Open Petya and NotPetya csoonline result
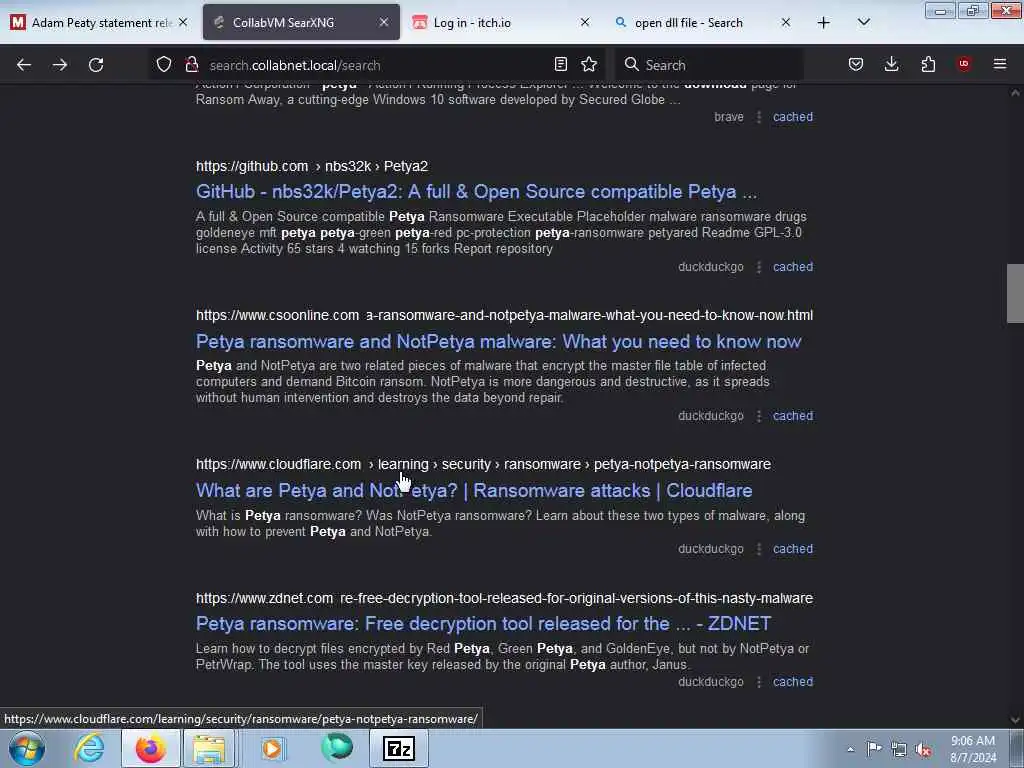This screenshot has height=768, width=1024. click(498, 342)
